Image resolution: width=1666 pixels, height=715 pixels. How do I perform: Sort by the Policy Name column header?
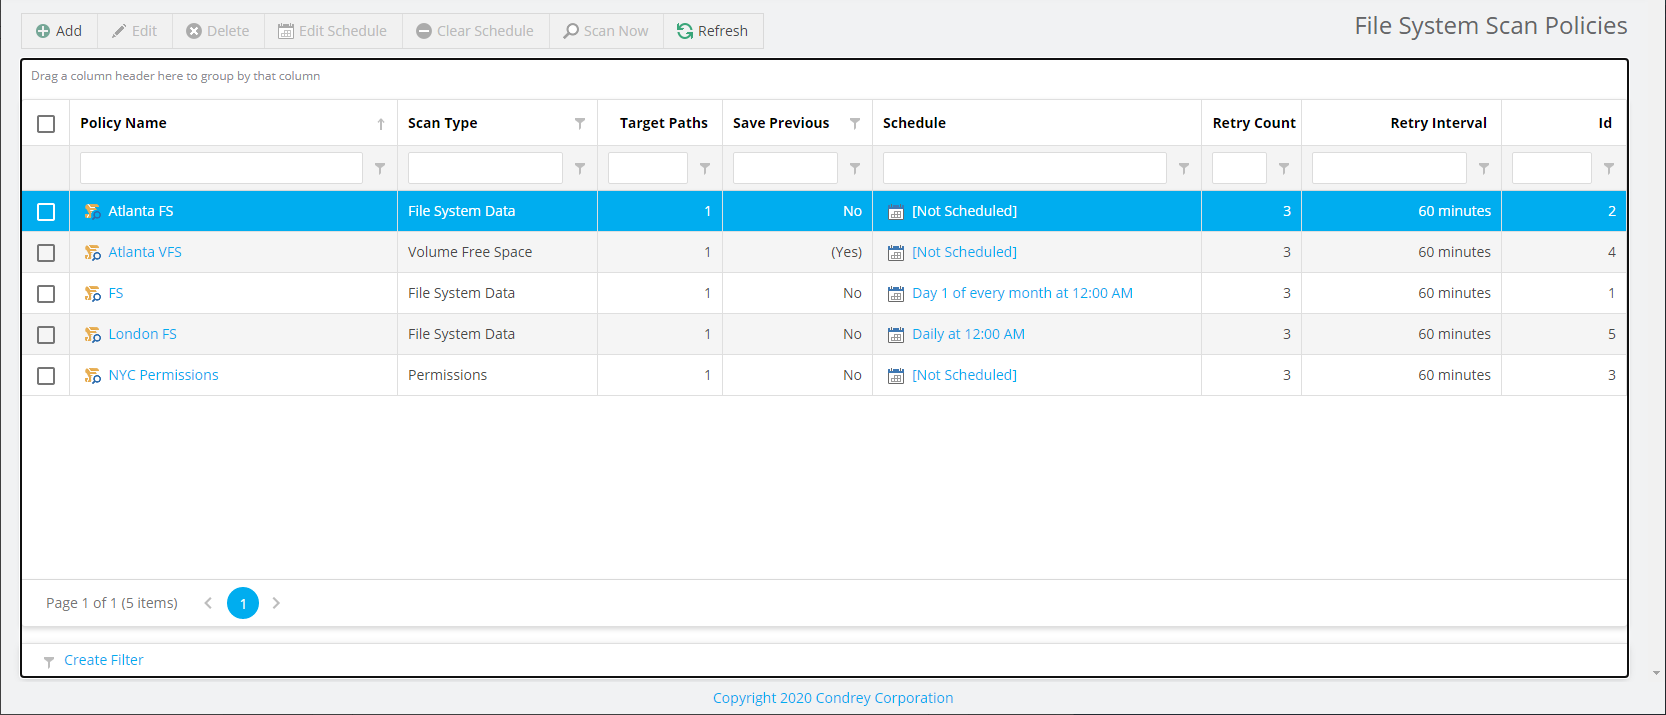pyautogui.click(x=124, y=123)
